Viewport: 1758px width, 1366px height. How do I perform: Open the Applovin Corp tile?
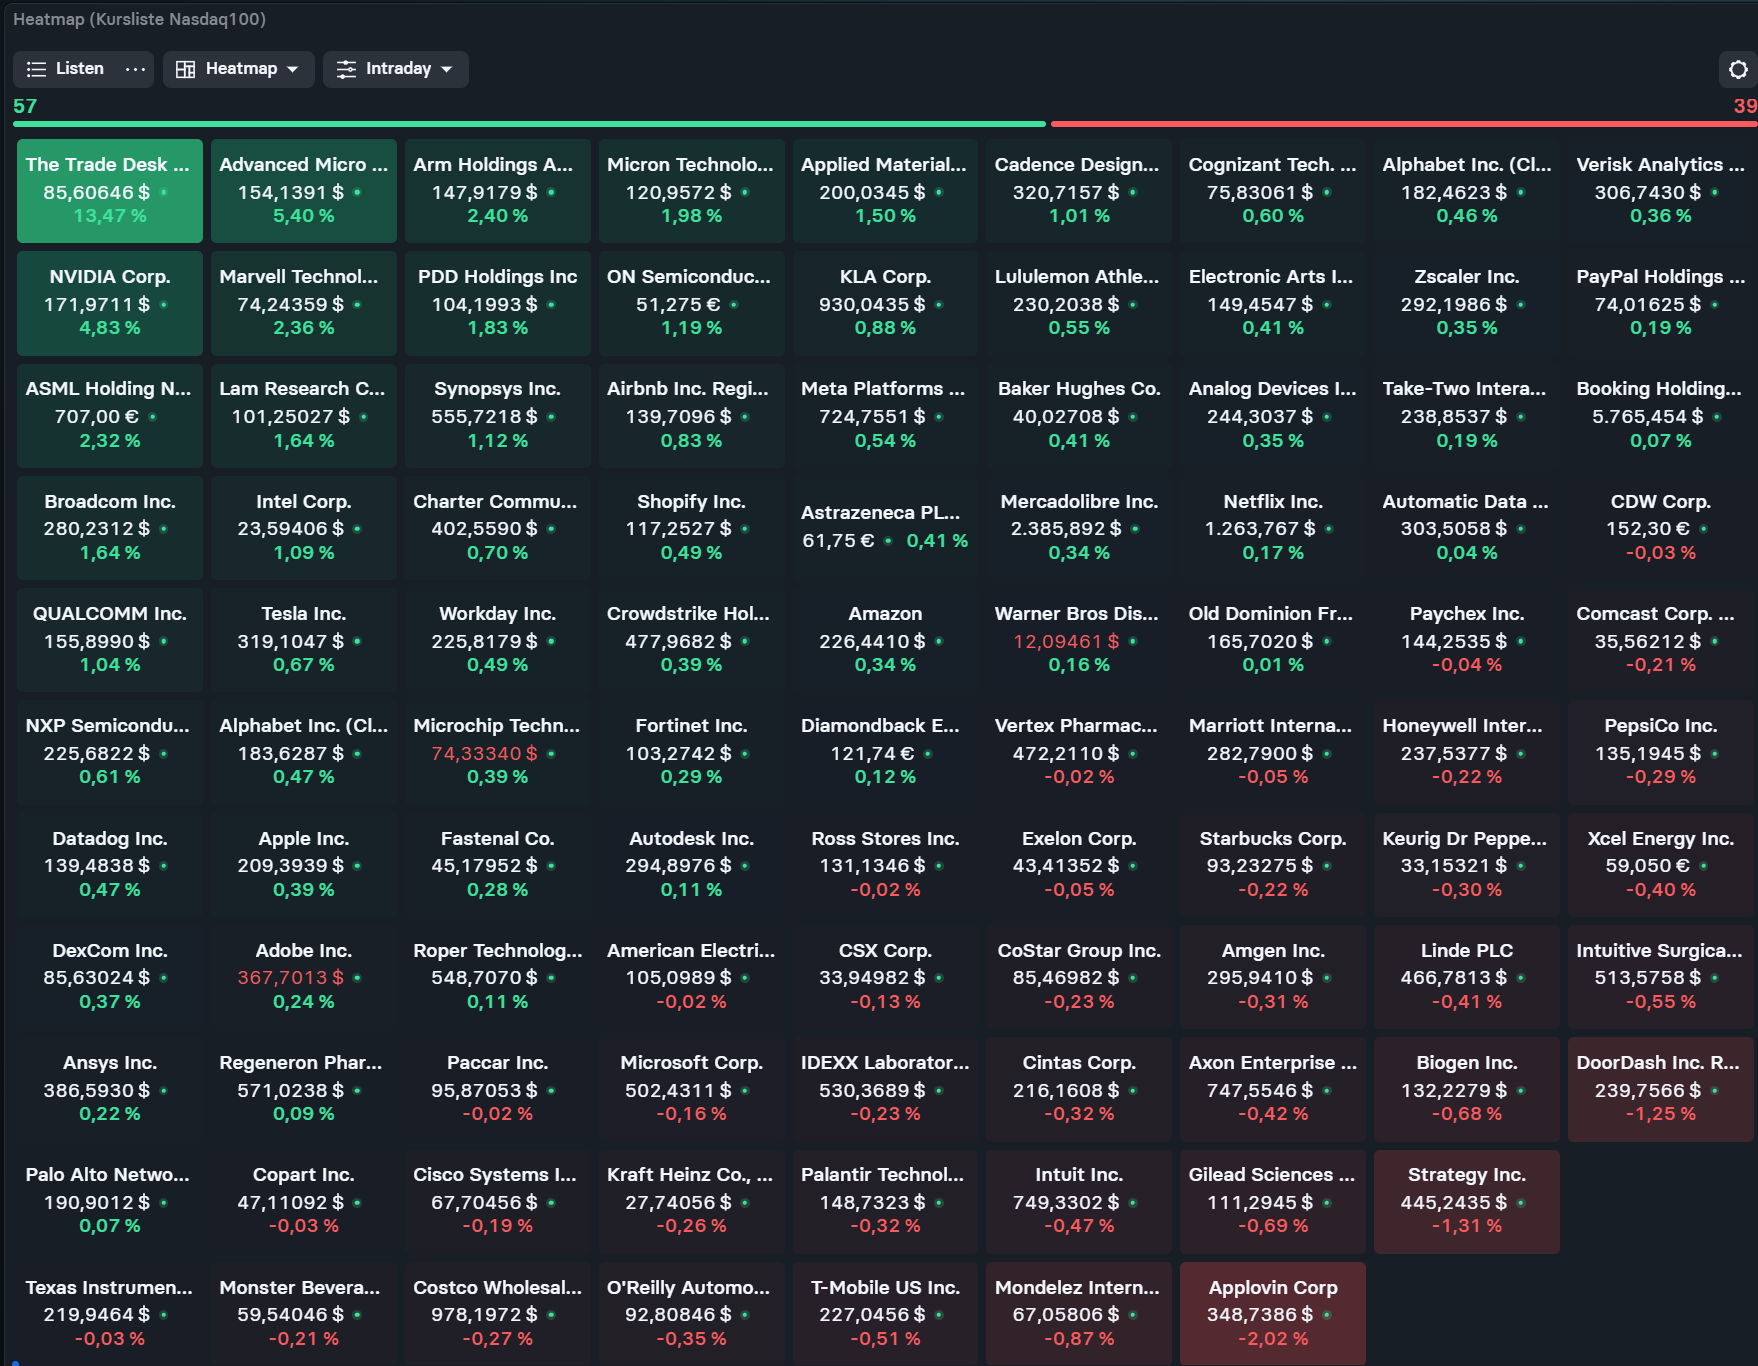[1273, 1313]
